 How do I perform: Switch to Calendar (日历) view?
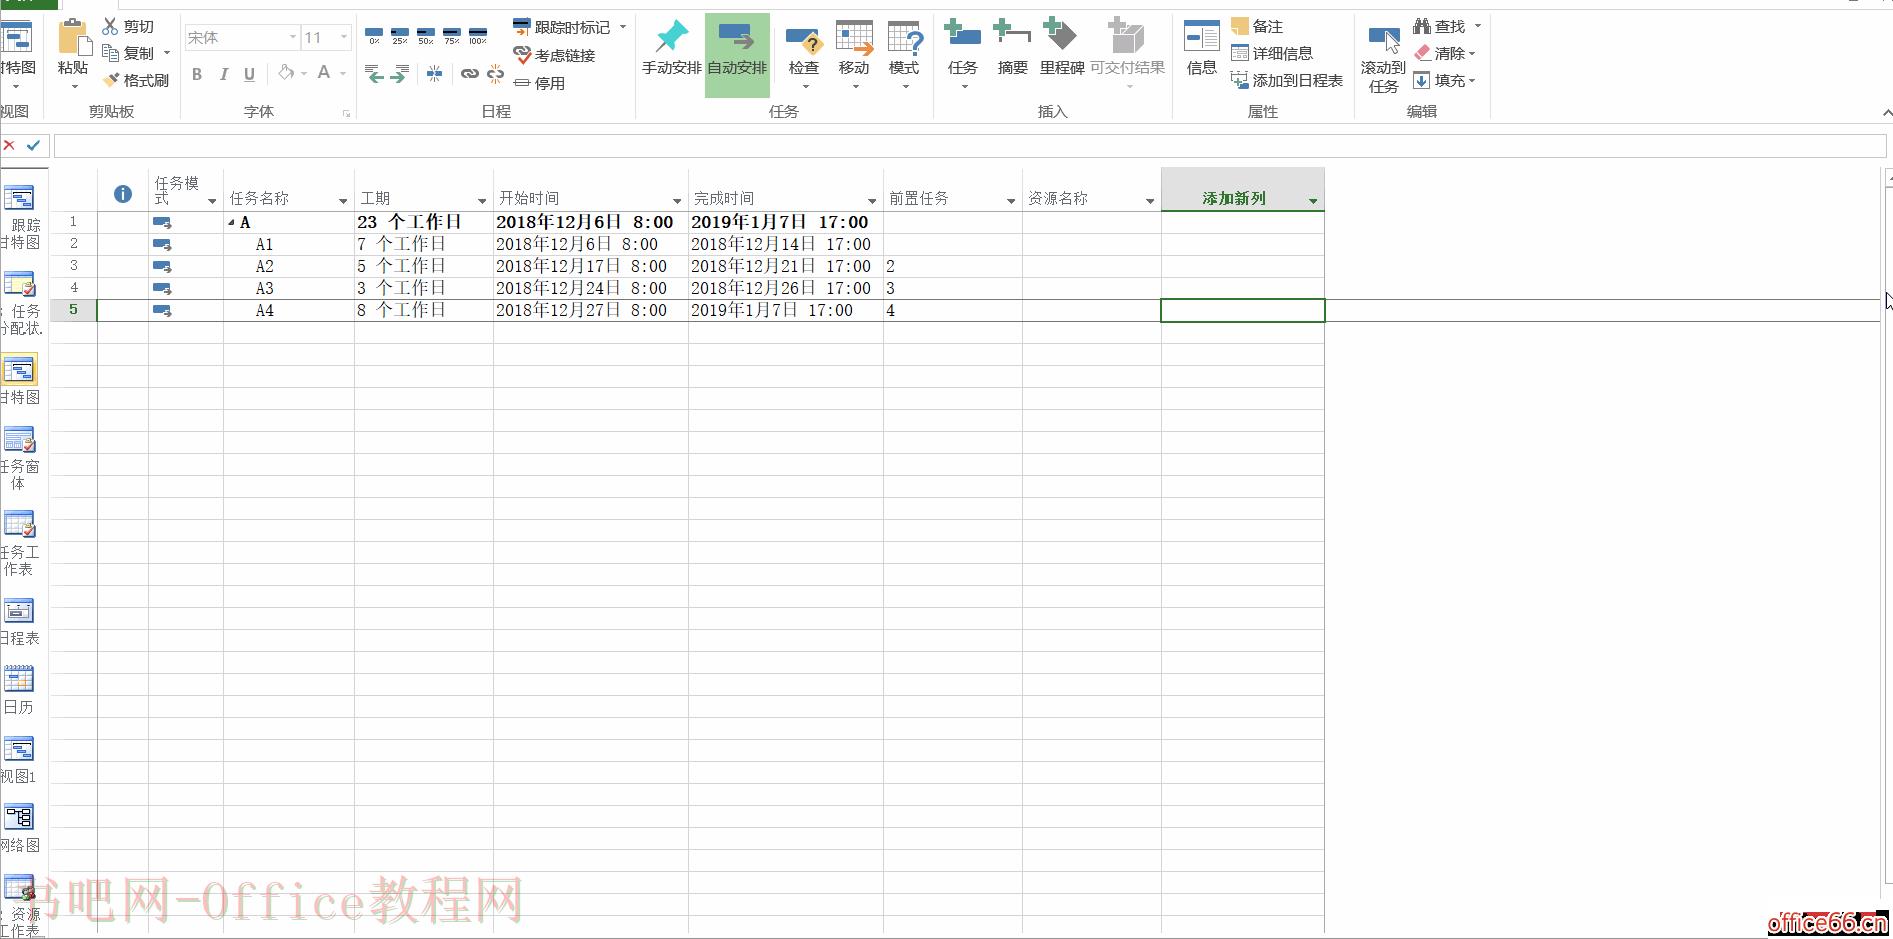click(x=20, y=690)
